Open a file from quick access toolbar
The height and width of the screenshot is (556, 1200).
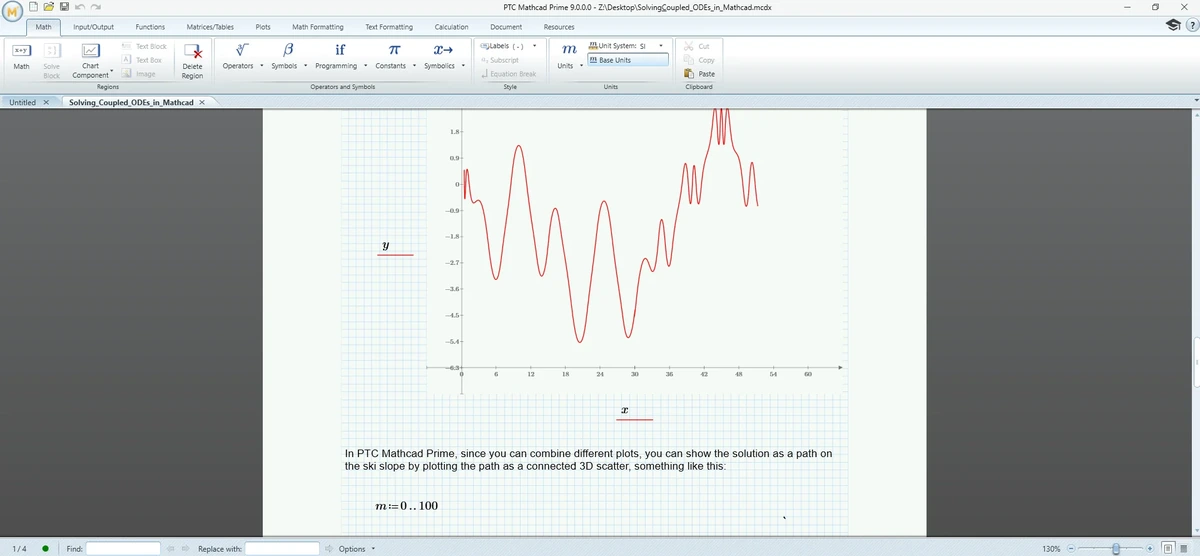click(47, 7)
